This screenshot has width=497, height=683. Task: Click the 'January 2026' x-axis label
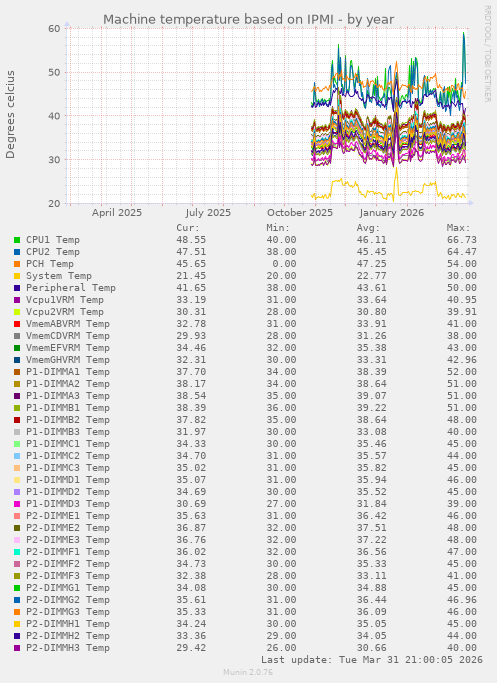392,213
